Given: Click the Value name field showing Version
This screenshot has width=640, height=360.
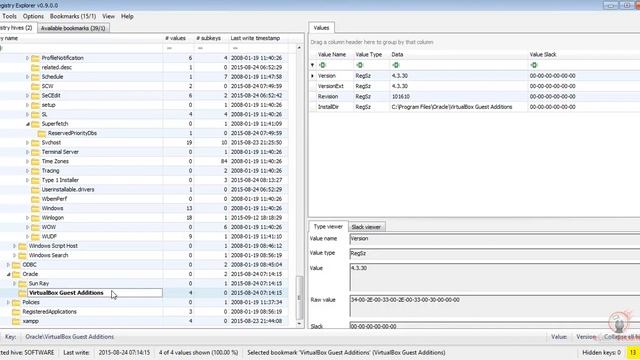Looking at the screenshot, I should [x=495, y=239].
